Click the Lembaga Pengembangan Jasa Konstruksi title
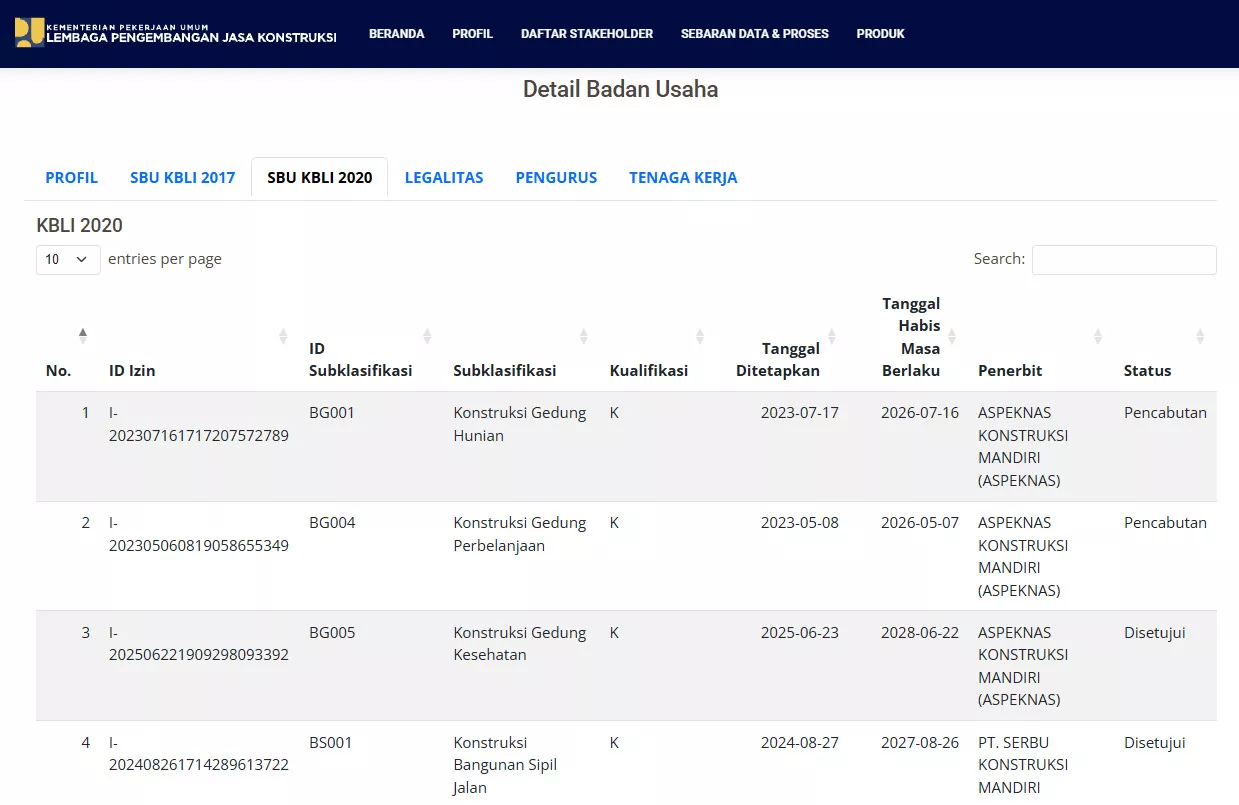Viewport: 1239px width, 805px height. pyautogui.click(x=191, y=38)
